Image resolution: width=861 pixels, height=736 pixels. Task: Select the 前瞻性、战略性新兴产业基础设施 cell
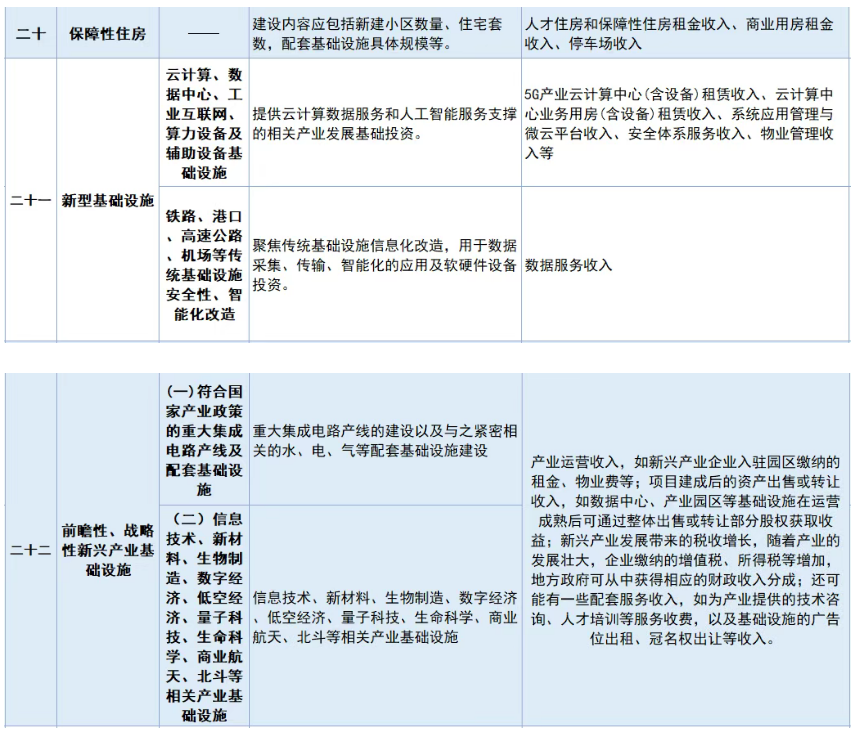[108, 550]
